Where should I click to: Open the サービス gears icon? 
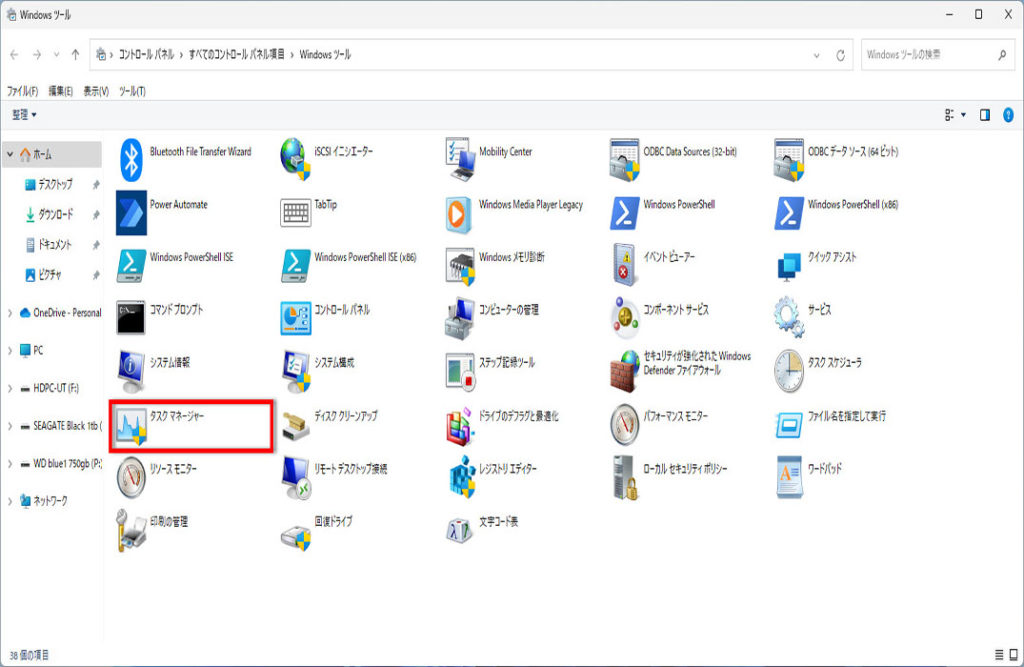click(789, 318)
